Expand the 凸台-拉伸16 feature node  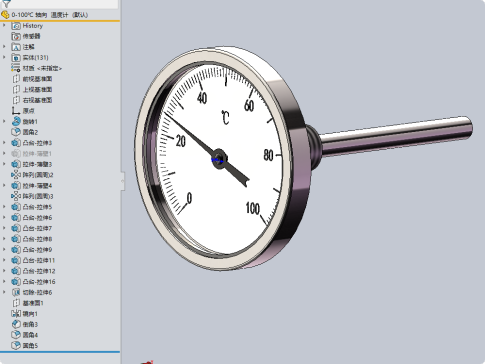pos(4,282)
